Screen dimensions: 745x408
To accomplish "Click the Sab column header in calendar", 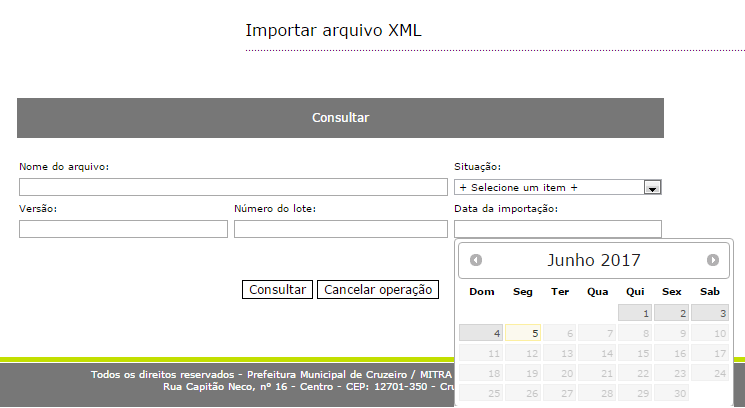I will (x=709, y=292).
